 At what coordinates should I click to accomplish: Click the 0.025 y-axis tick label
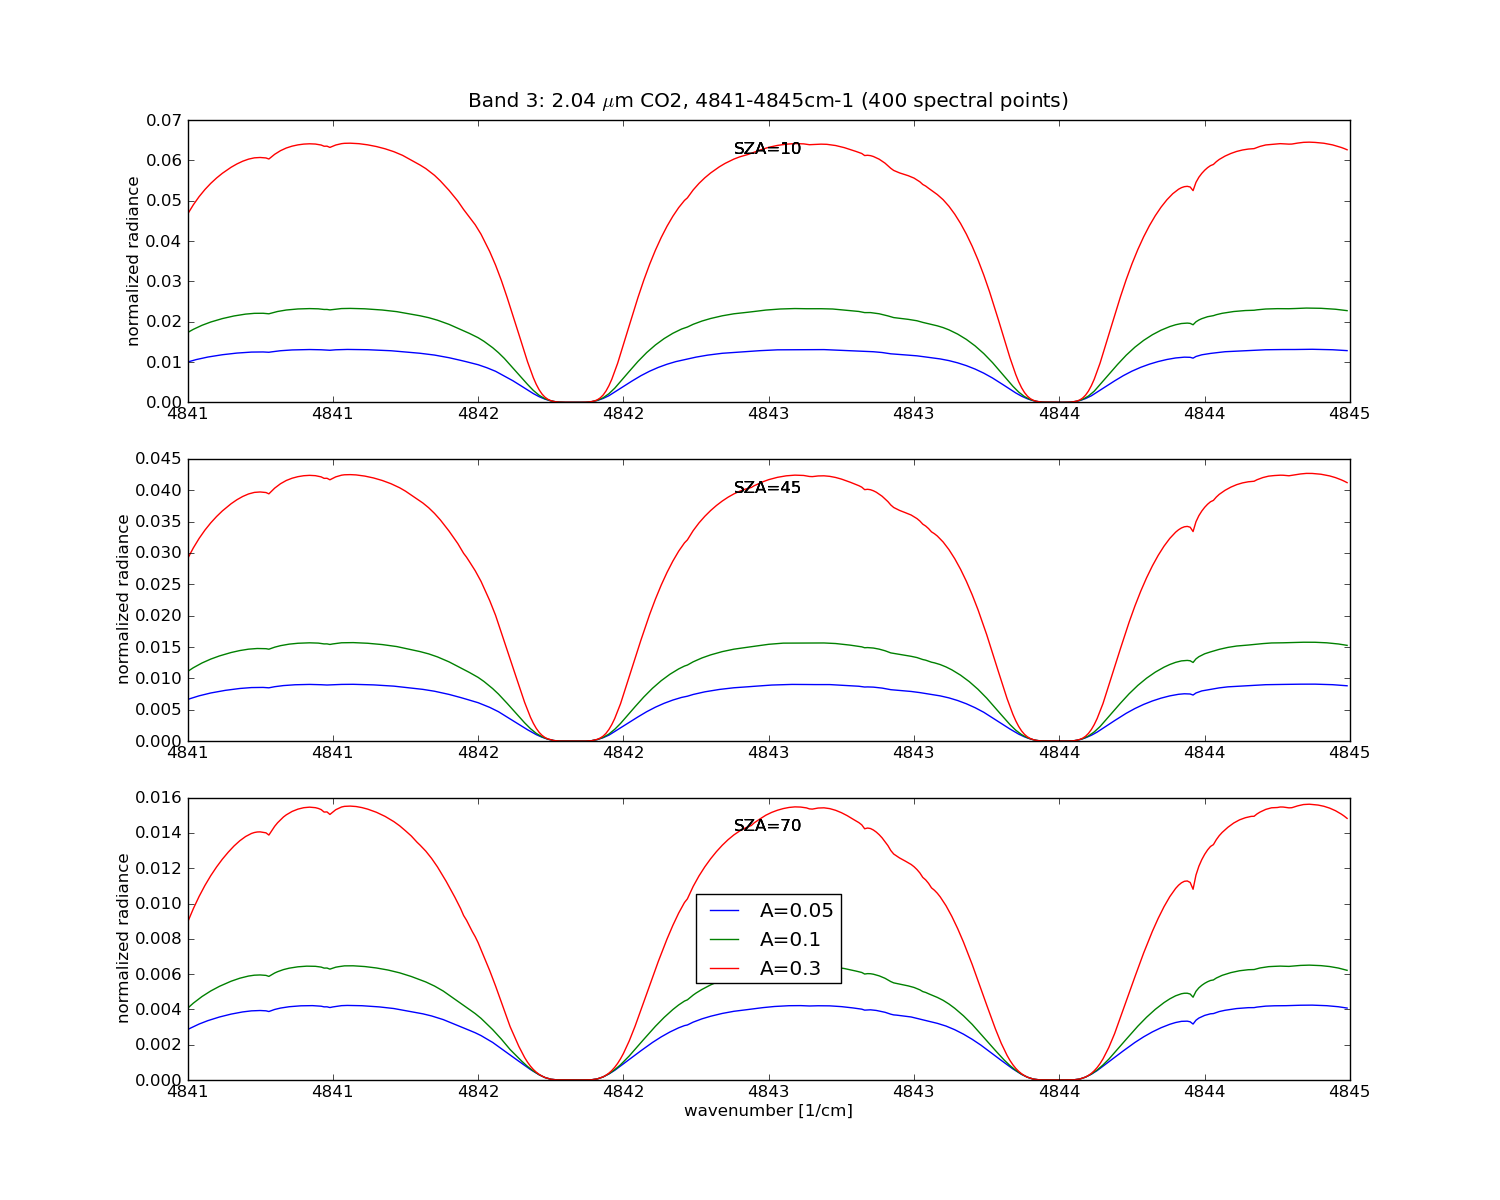(x=158, y=584)
